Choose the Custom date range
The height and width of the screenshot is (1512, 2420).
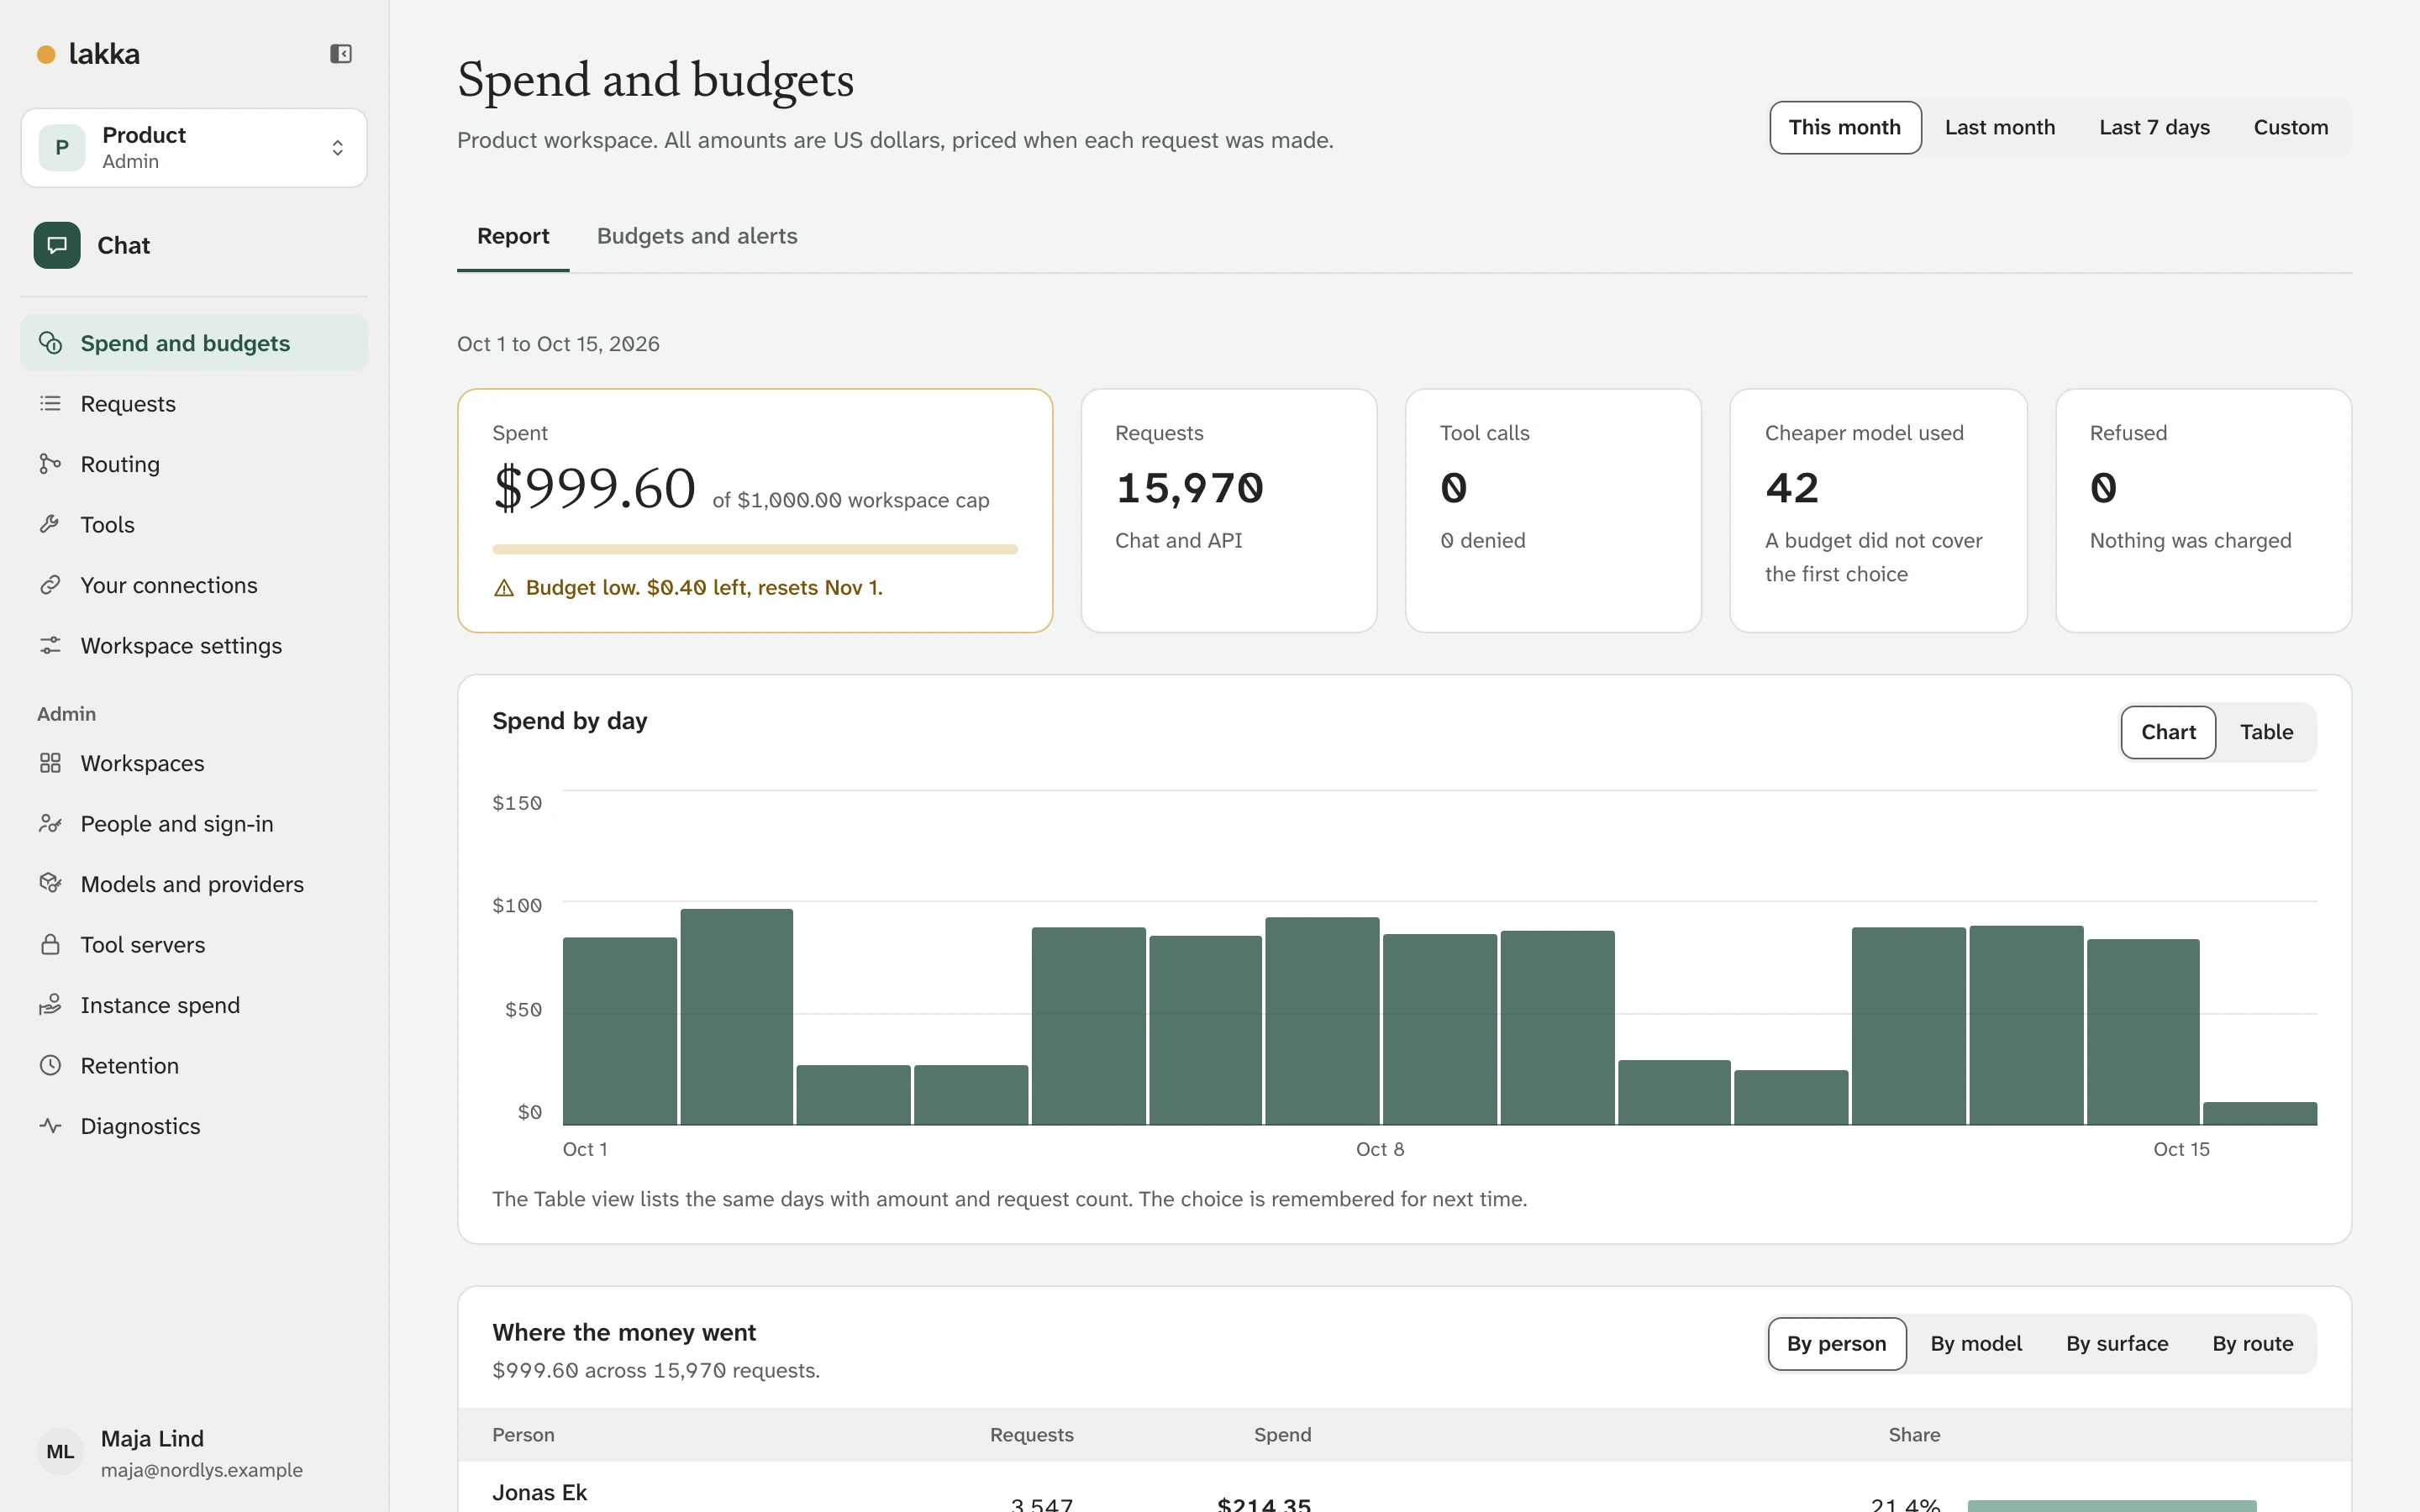[x=2290, y=128]
